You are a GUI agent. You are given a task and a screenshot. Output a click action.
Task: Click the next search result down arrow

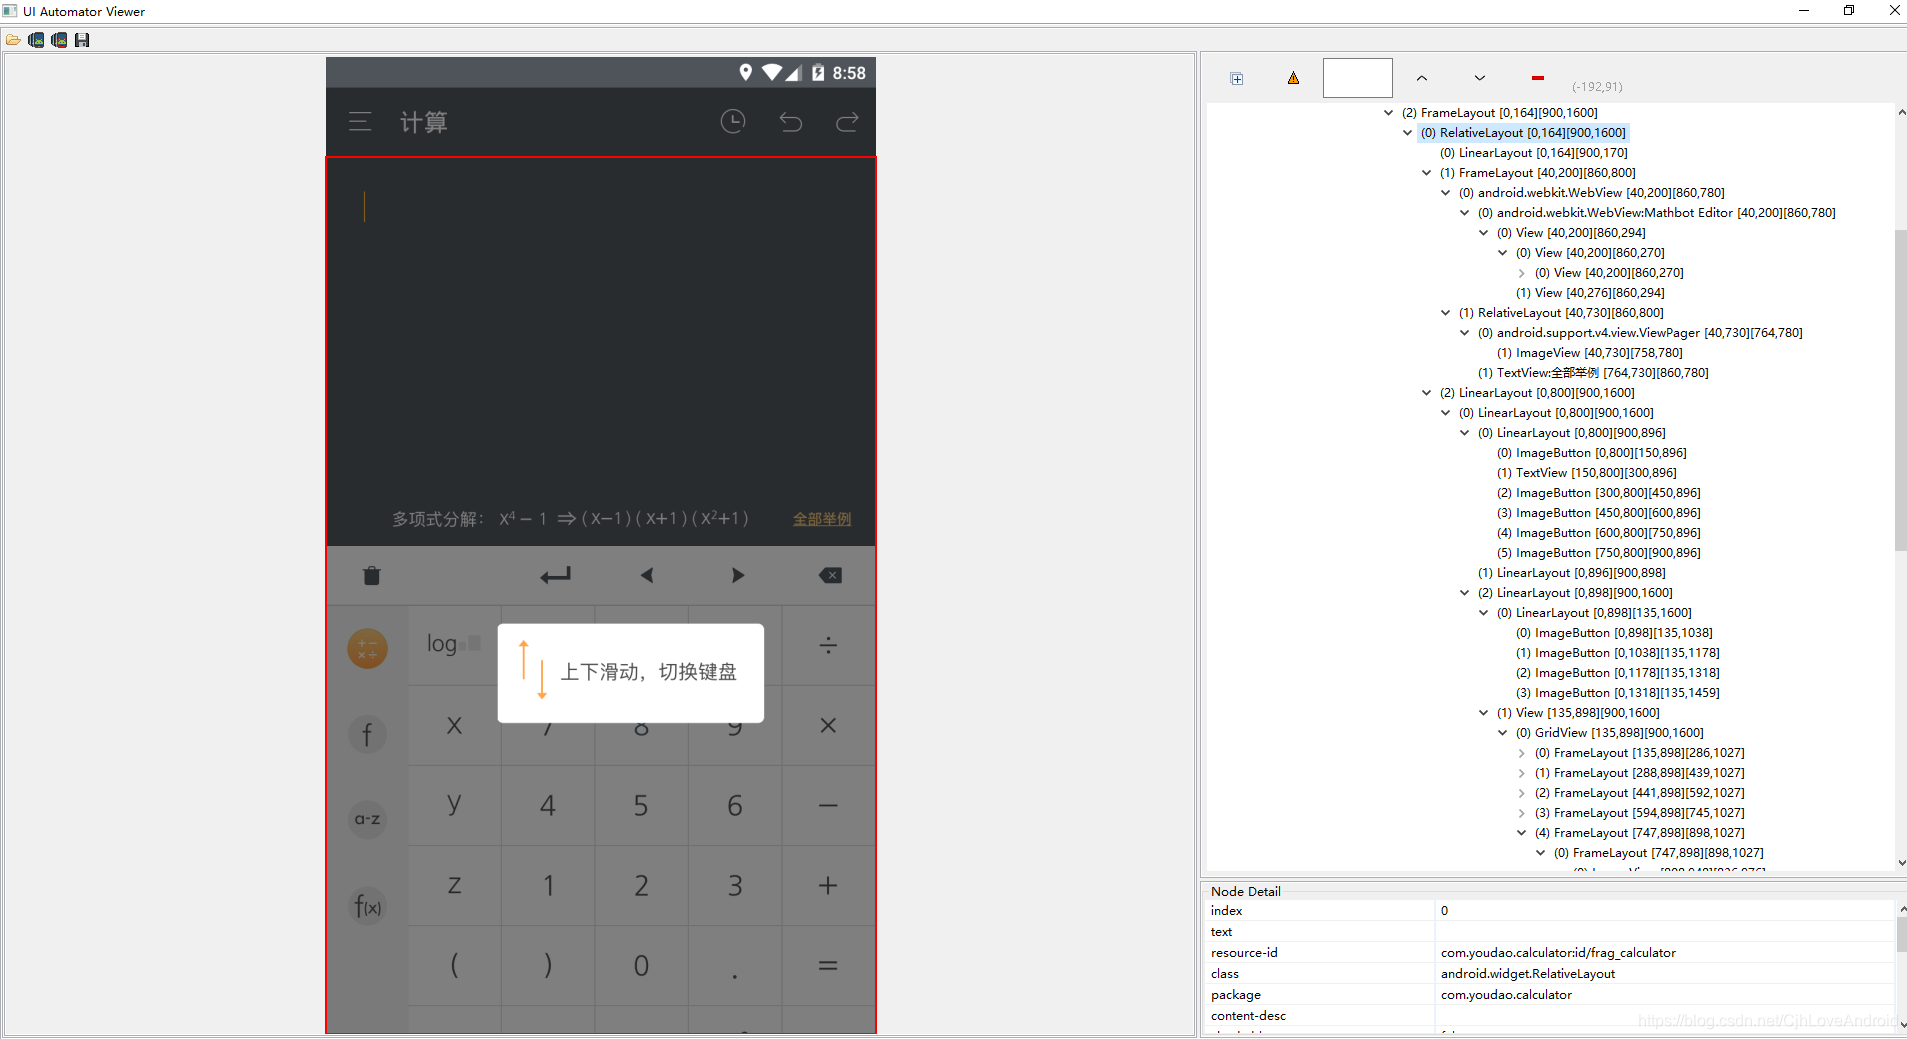point(1479,78)
